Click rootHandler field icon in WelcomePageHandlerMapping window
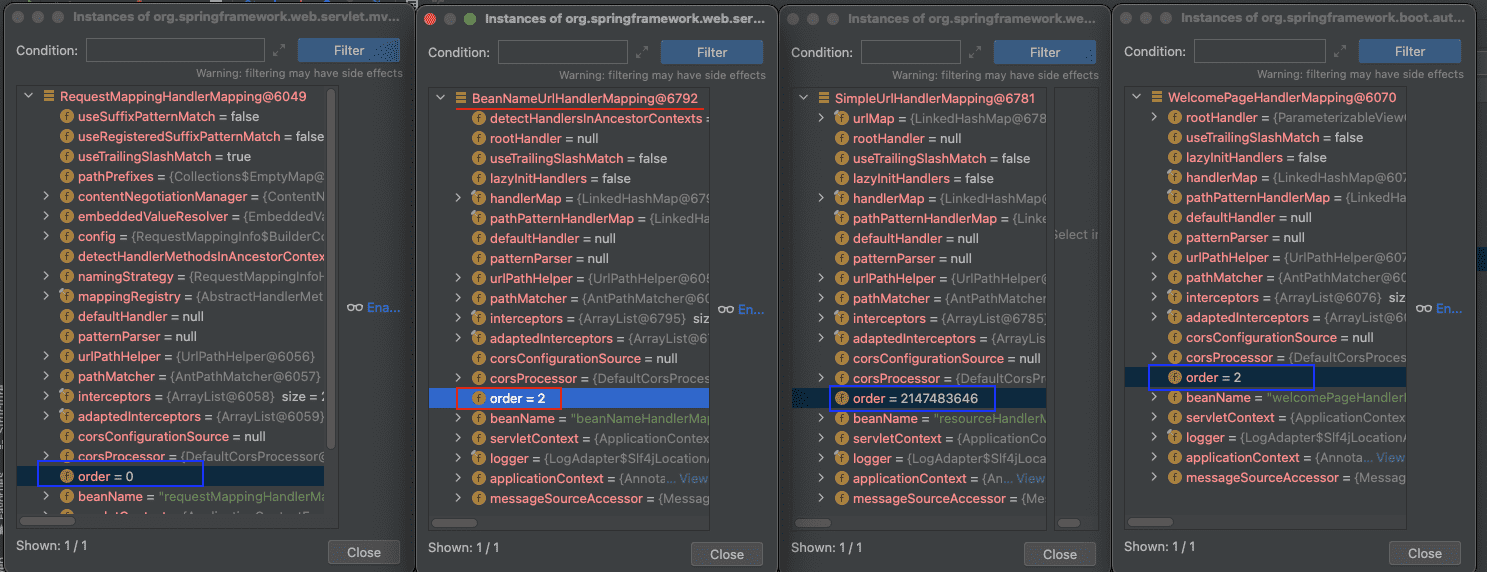 pos(1175,117)
